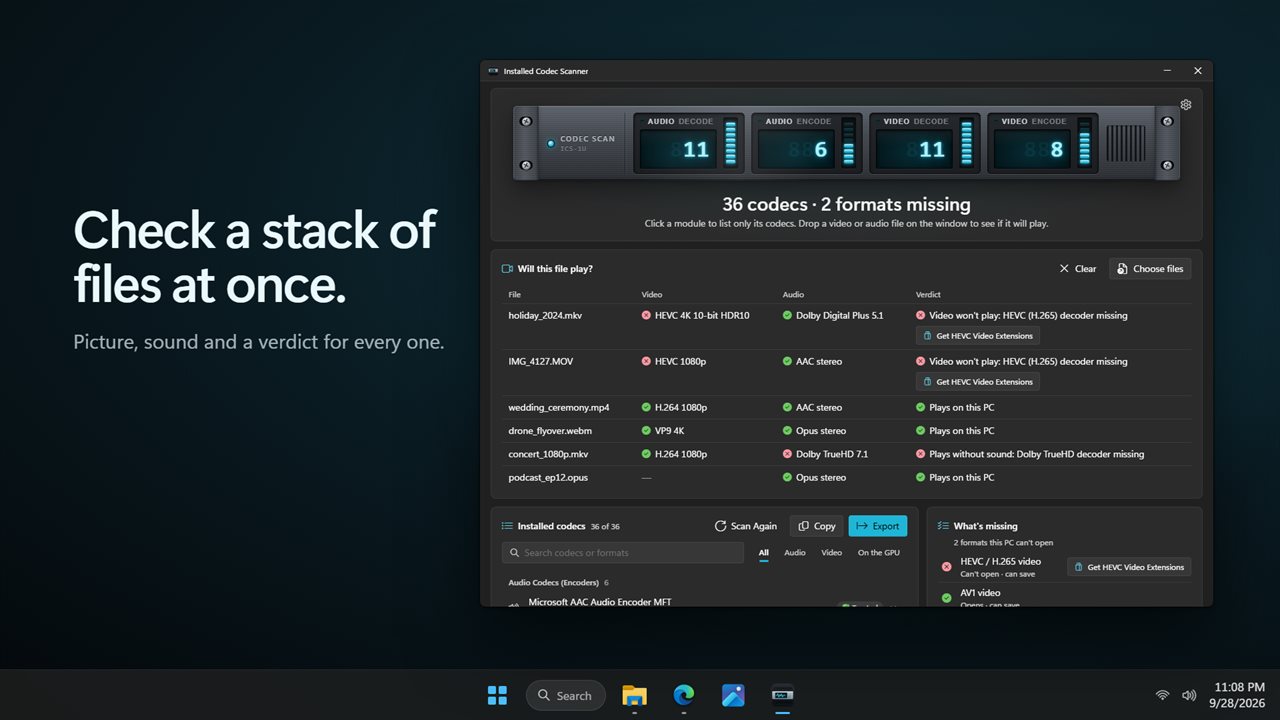Click the file name 'concert_1080p.mkv'
This screenshot has width=1280, height=720.
[x=548, y=454]
